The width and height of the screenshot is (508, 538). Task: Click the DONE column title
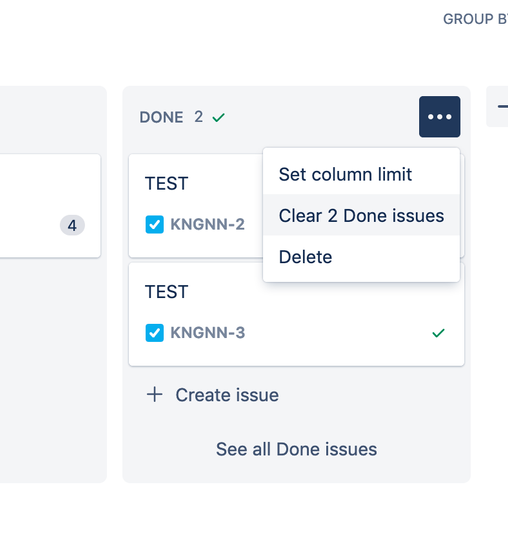pos(161,117)
